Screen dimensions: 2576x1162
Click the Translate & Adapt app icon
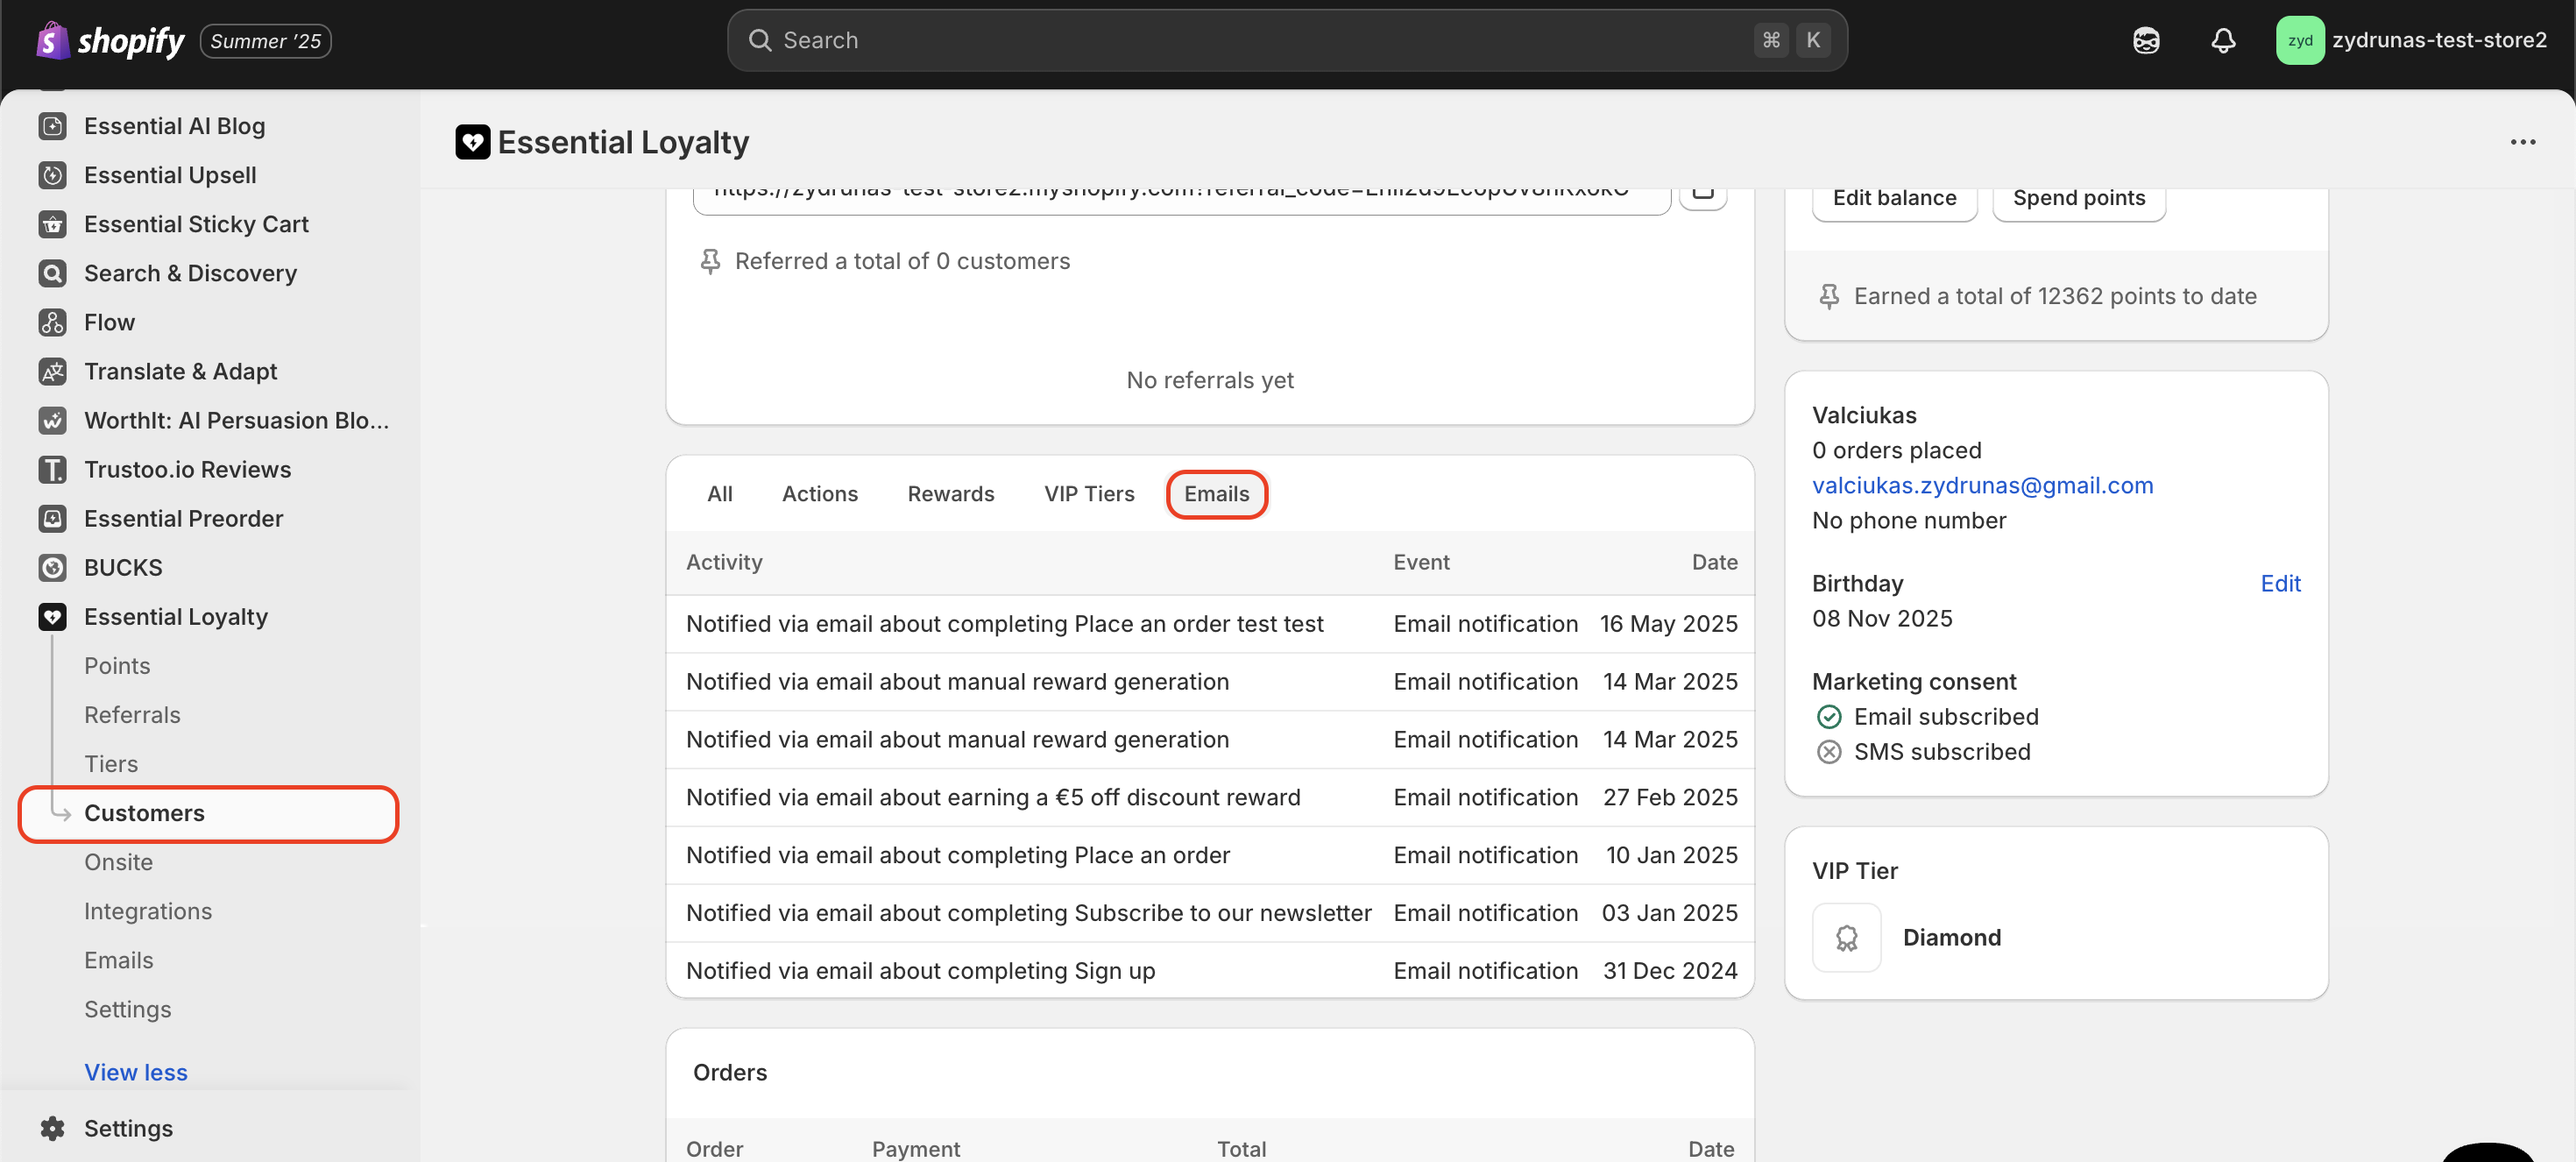53,371
